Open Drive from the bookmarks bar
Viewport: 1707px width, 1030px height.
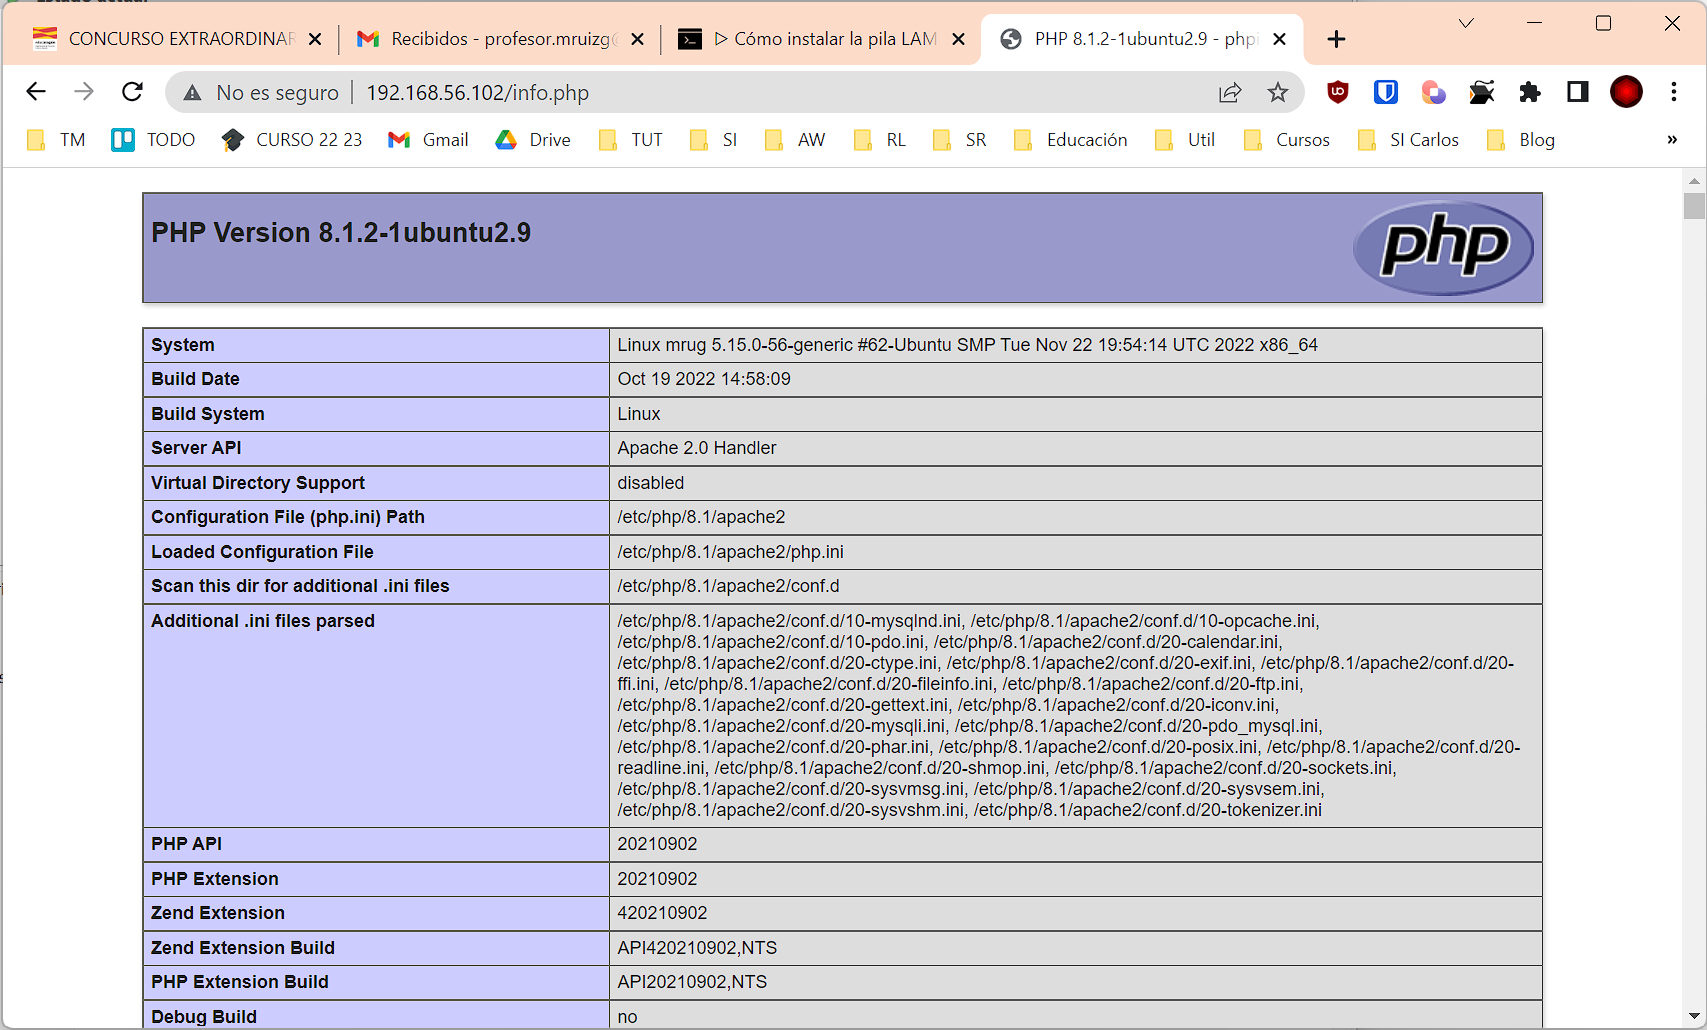(533, 140)
